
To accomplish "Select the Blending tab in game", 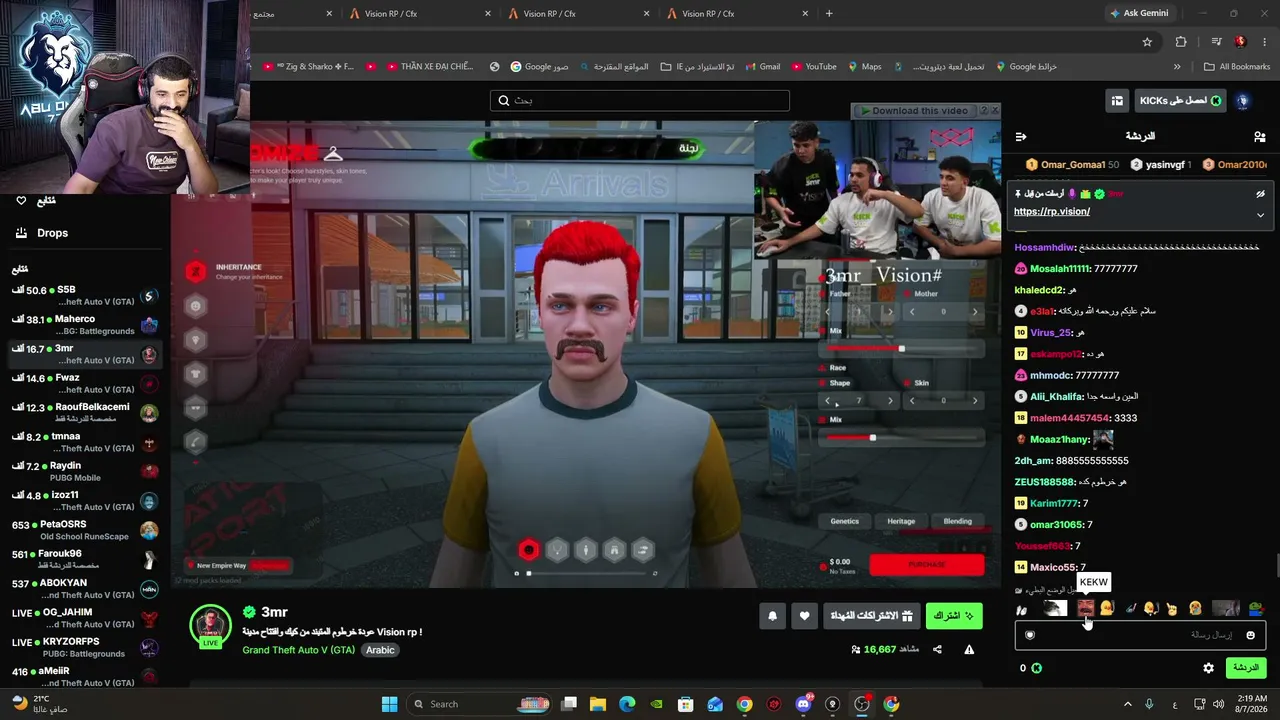I will 957,521.
